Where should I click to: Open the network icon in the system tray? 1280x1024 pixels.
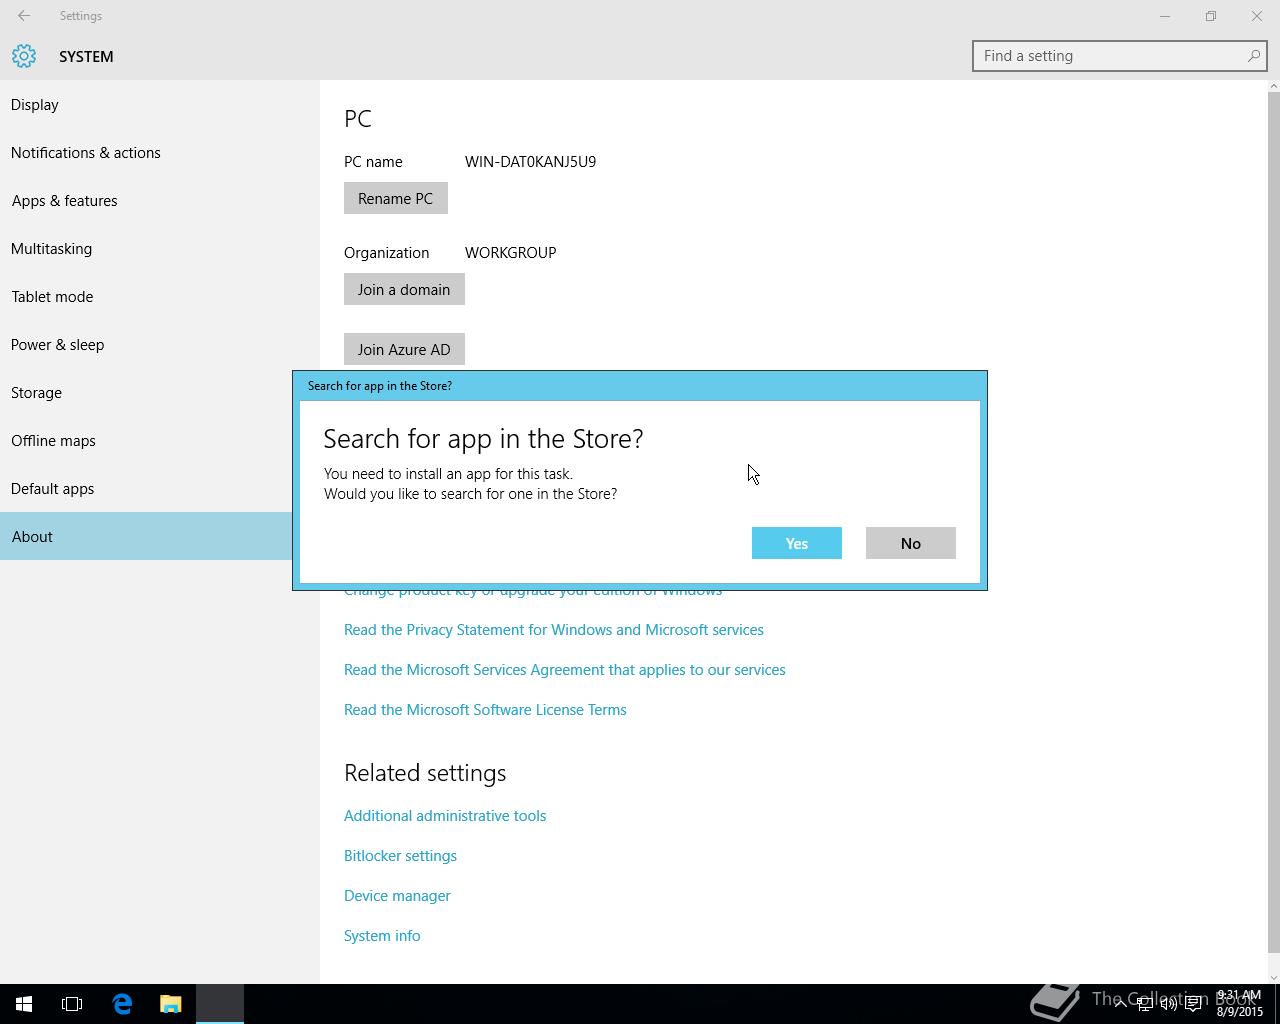tap(1144, 1004)
